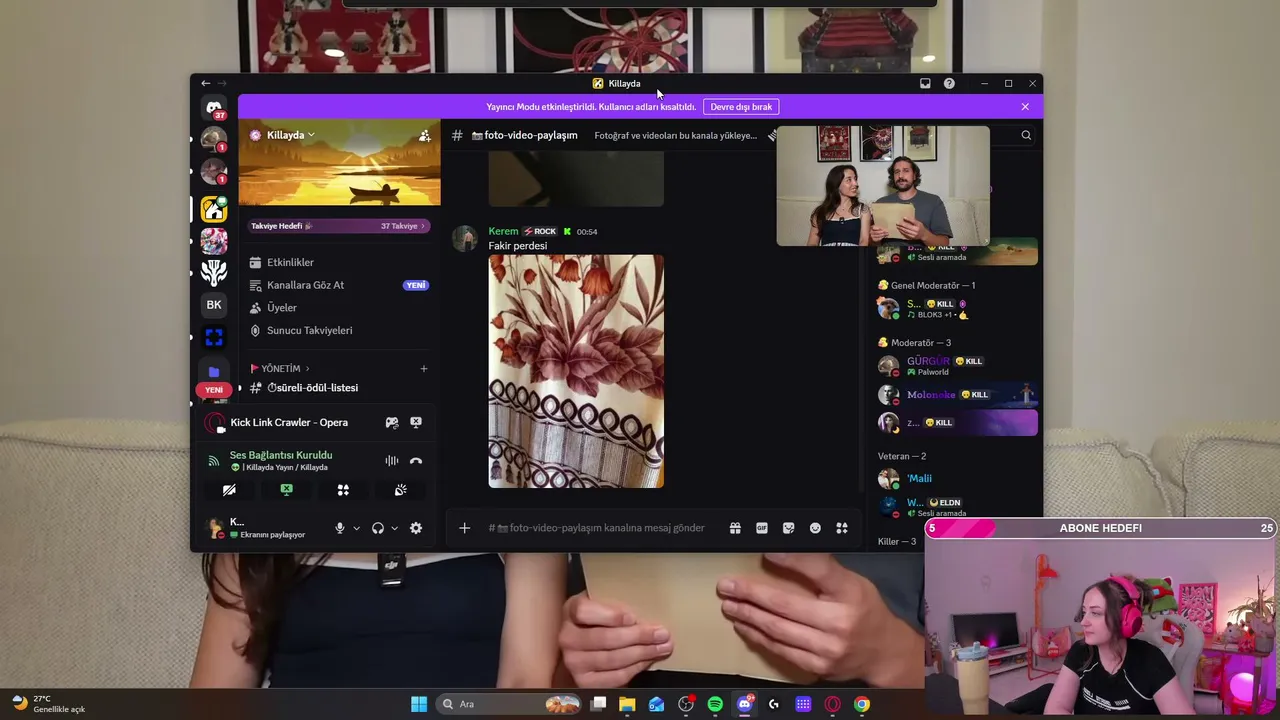Viewport: 1280px width, 720px height.
Task: Click the message input field
Action: (596, 528)
